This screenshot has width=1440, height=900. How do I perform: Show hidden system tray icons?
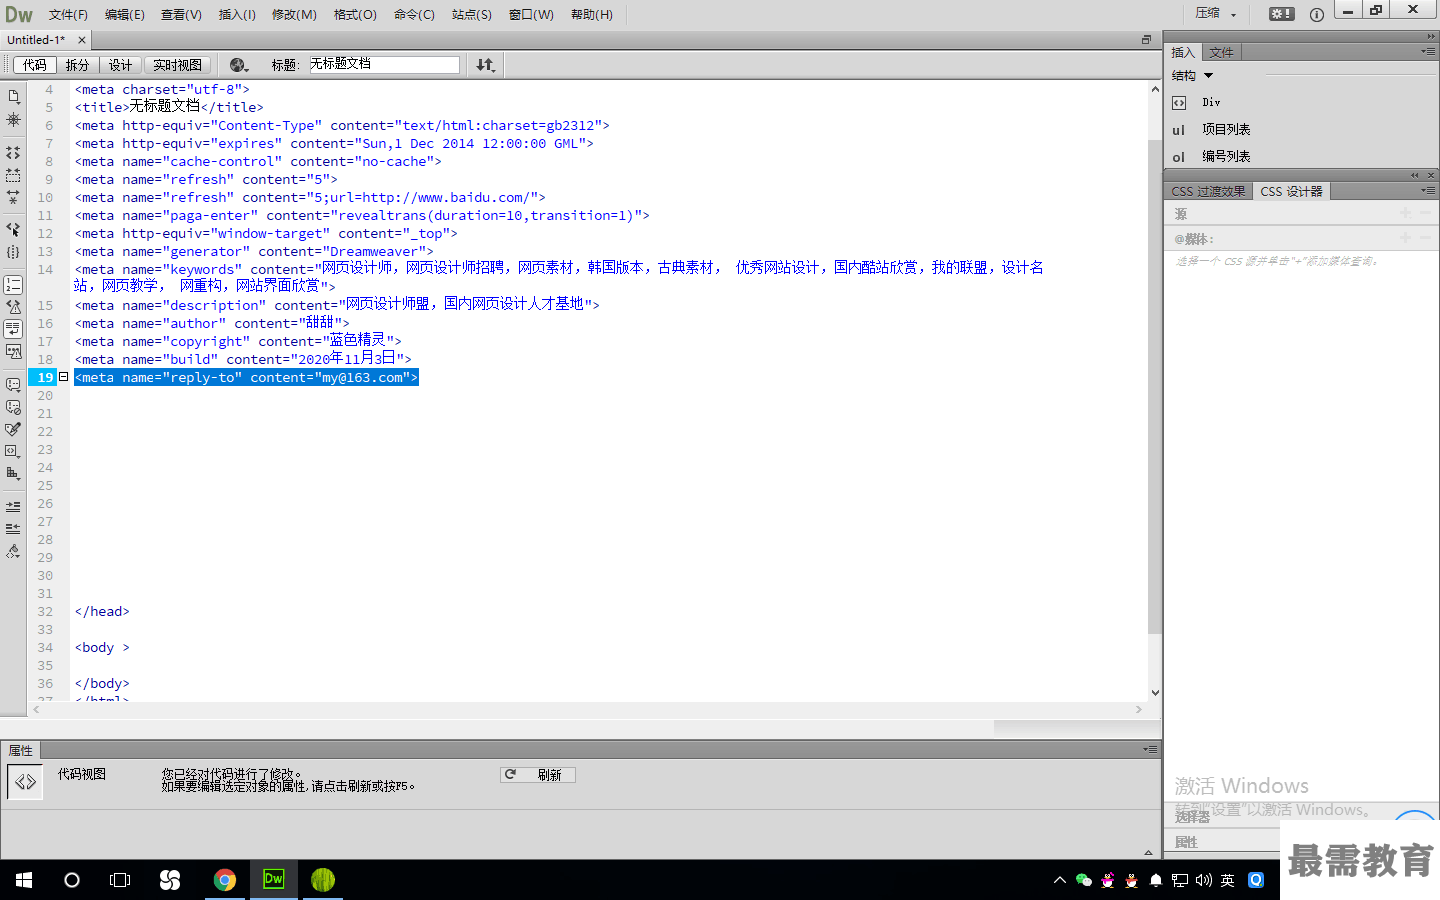(x=1060, y=880)
